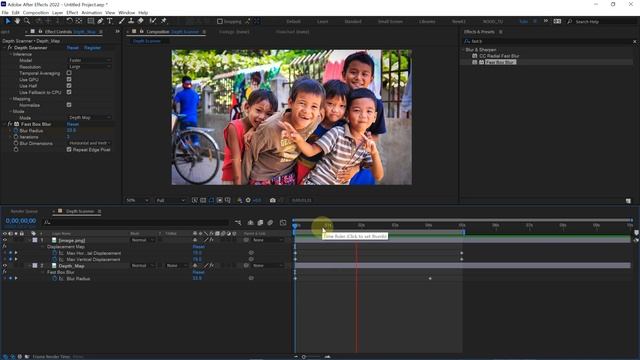This screenshot has height=360, width=640.
Task: Click the timeline zoom slider at bottom
Action: (304, 357)
